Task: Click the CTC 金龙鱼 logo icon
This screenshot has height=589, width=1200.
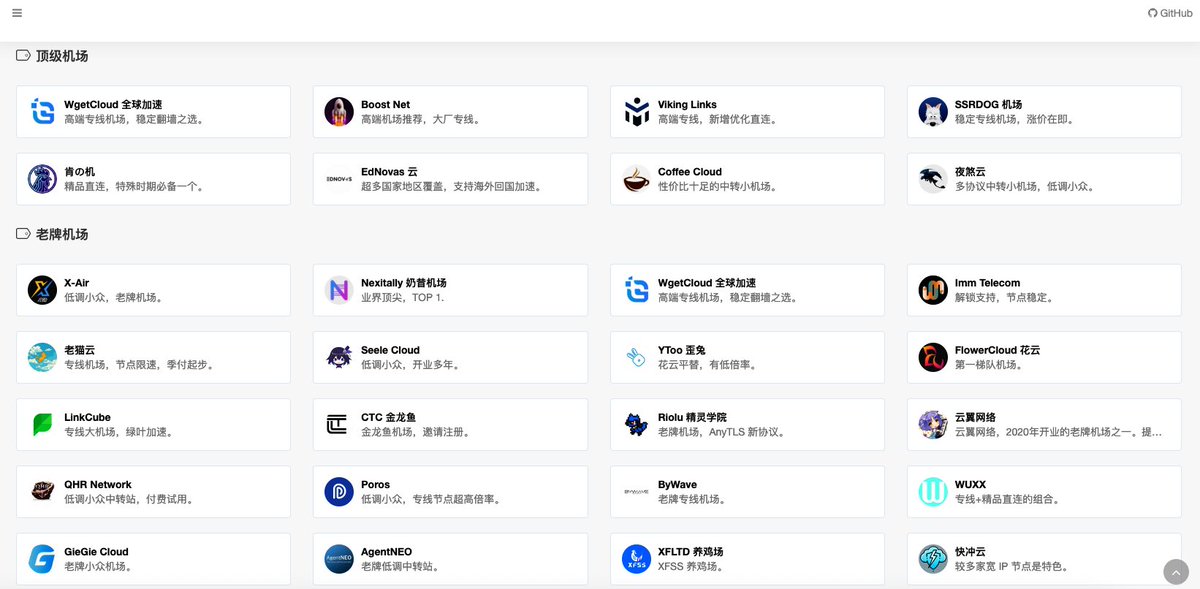Action: click(339, 424)
